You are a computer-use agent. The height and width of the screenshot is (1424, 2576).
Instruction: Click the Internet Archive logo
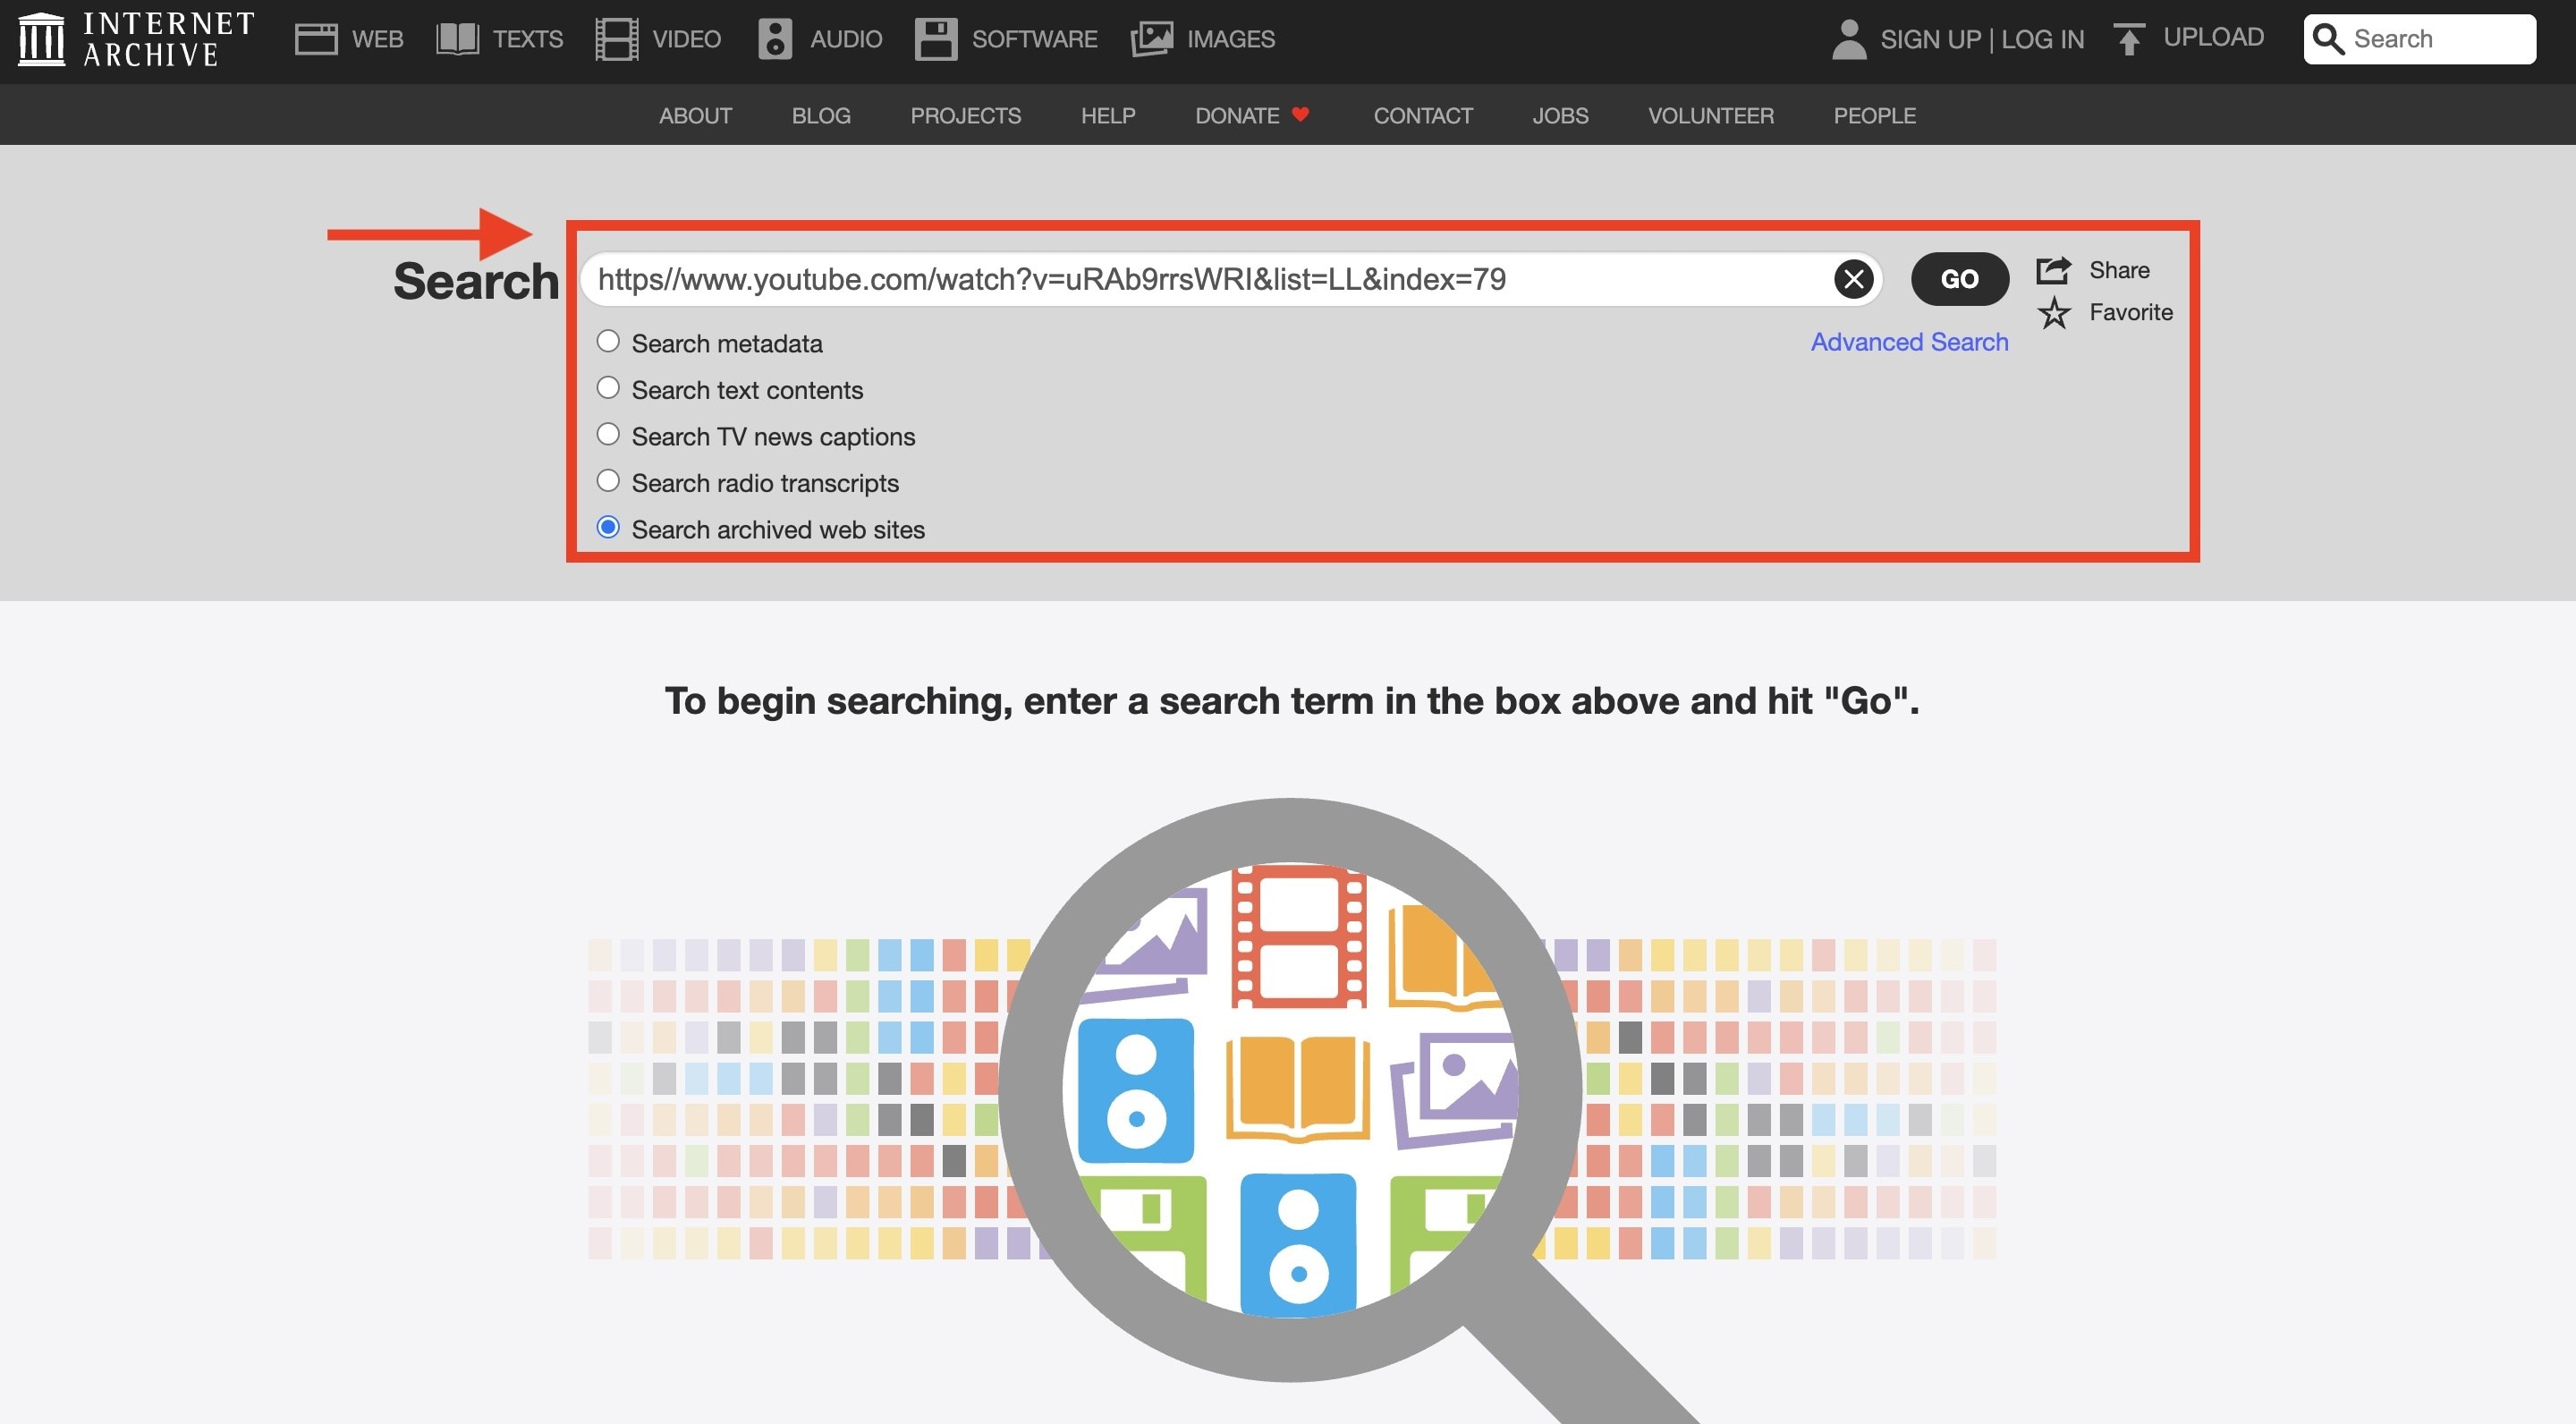(137, 39)
